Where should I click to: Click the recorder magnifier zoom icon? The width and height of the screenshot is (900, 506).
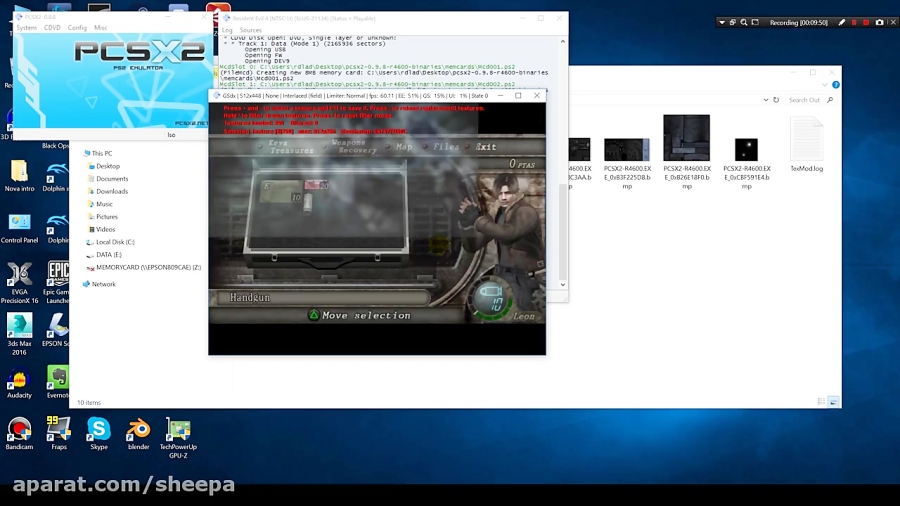tap(744, 22)
